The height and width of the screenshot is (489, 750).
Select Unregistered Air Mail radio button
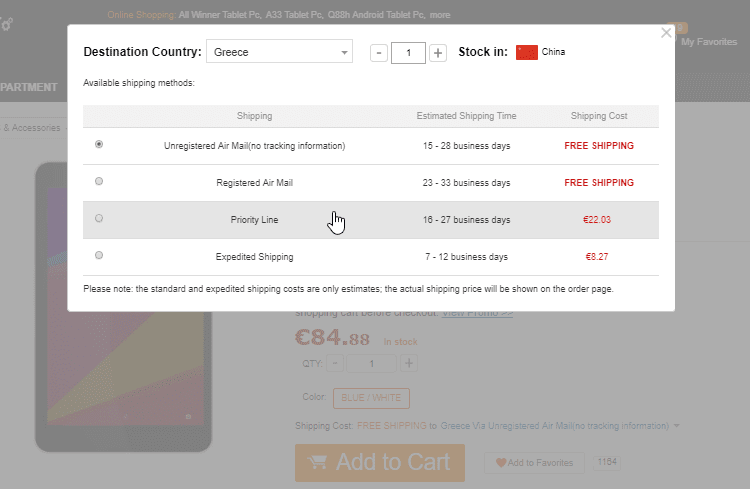point(99,144)
